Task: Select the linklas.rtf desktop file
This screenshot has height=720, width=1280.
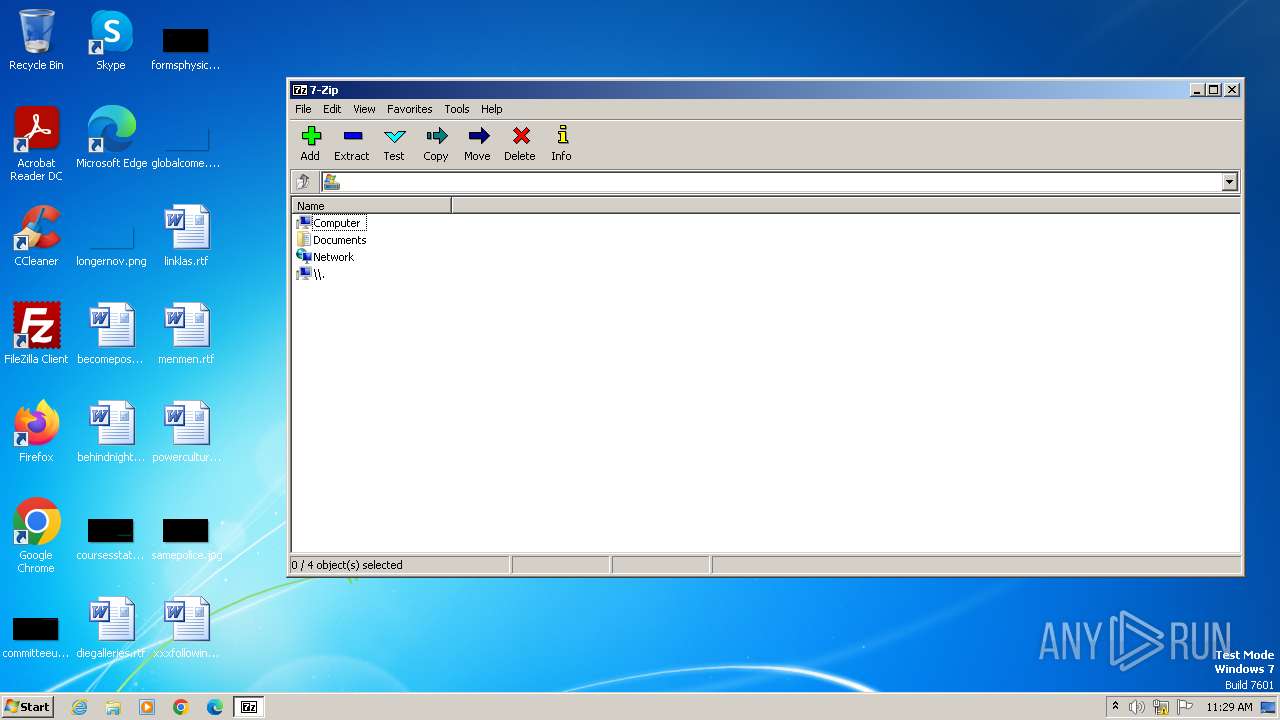Action: point(186,236)
